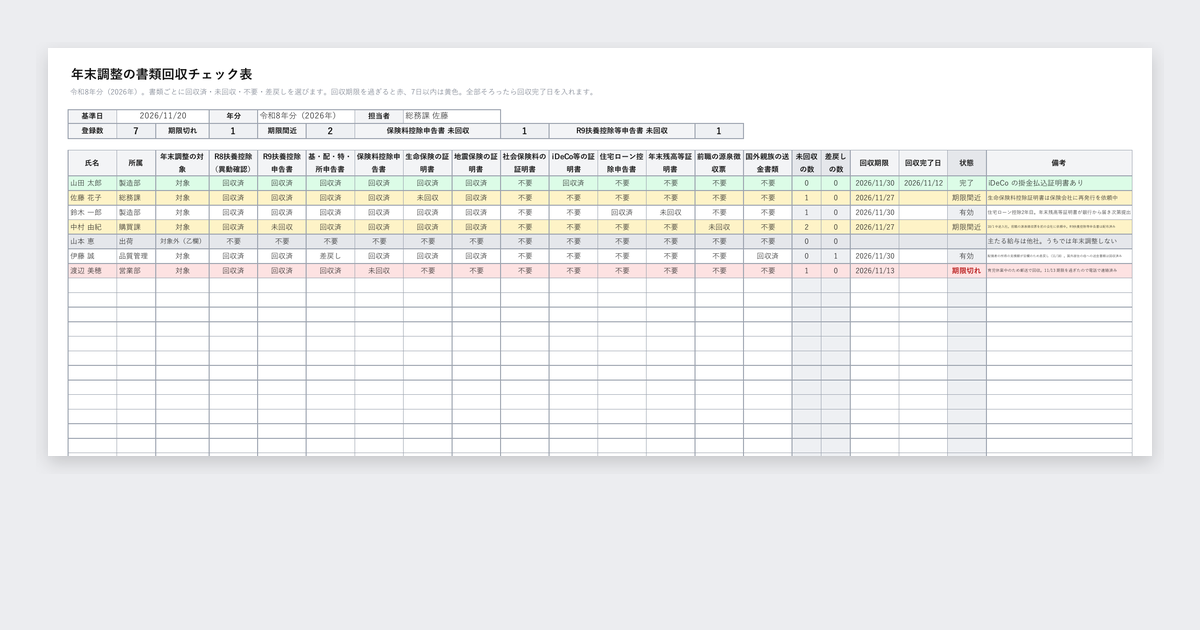Viewport: 1200px width, 630px height.
Task: Click the name cell 渡辺 美穂
Action: click(92, 270)
